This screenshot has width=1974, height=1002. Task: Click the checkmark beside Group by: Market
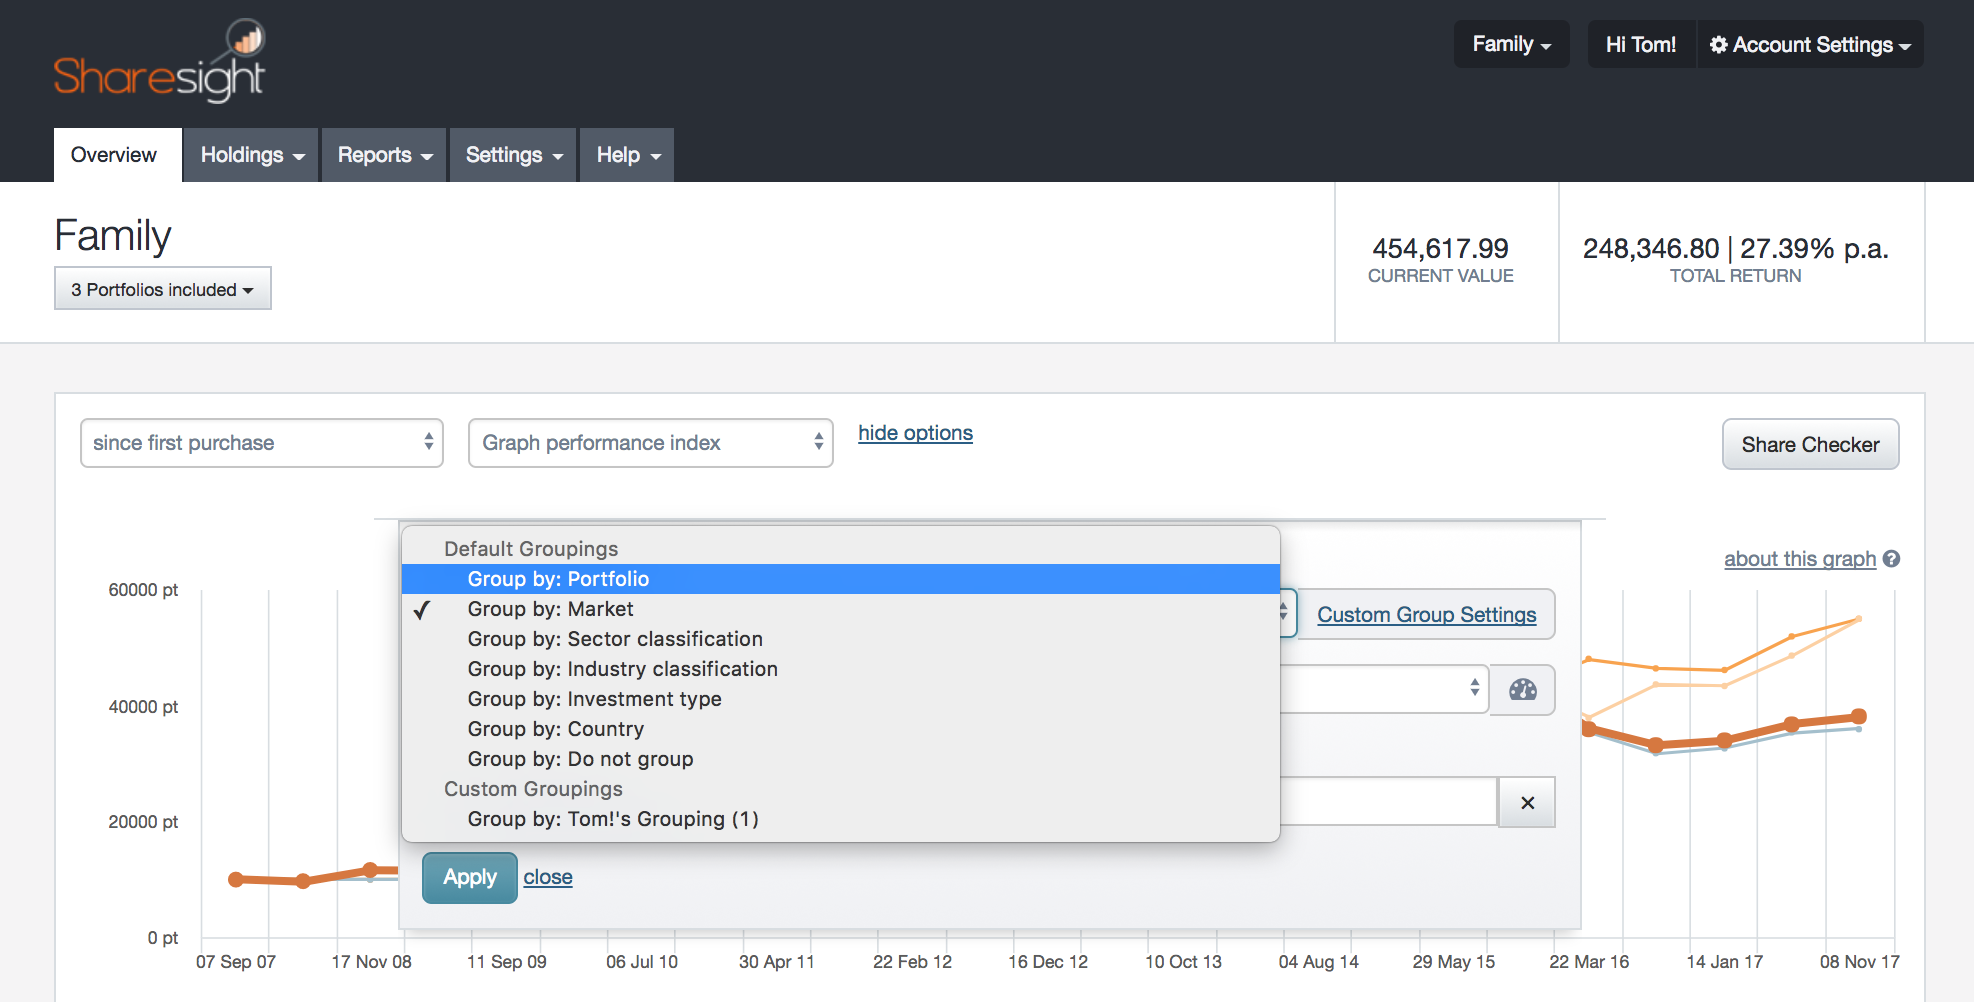tap(424, 609)
